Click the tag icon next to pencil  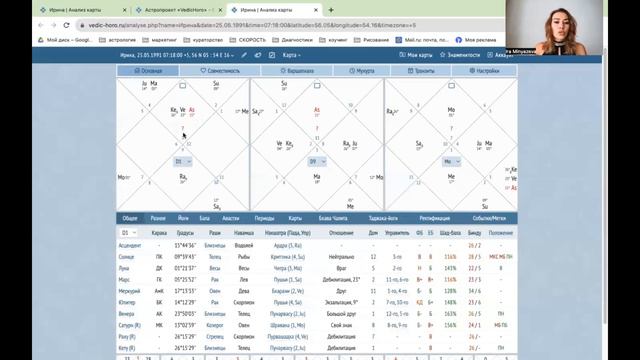coord(258,55)
